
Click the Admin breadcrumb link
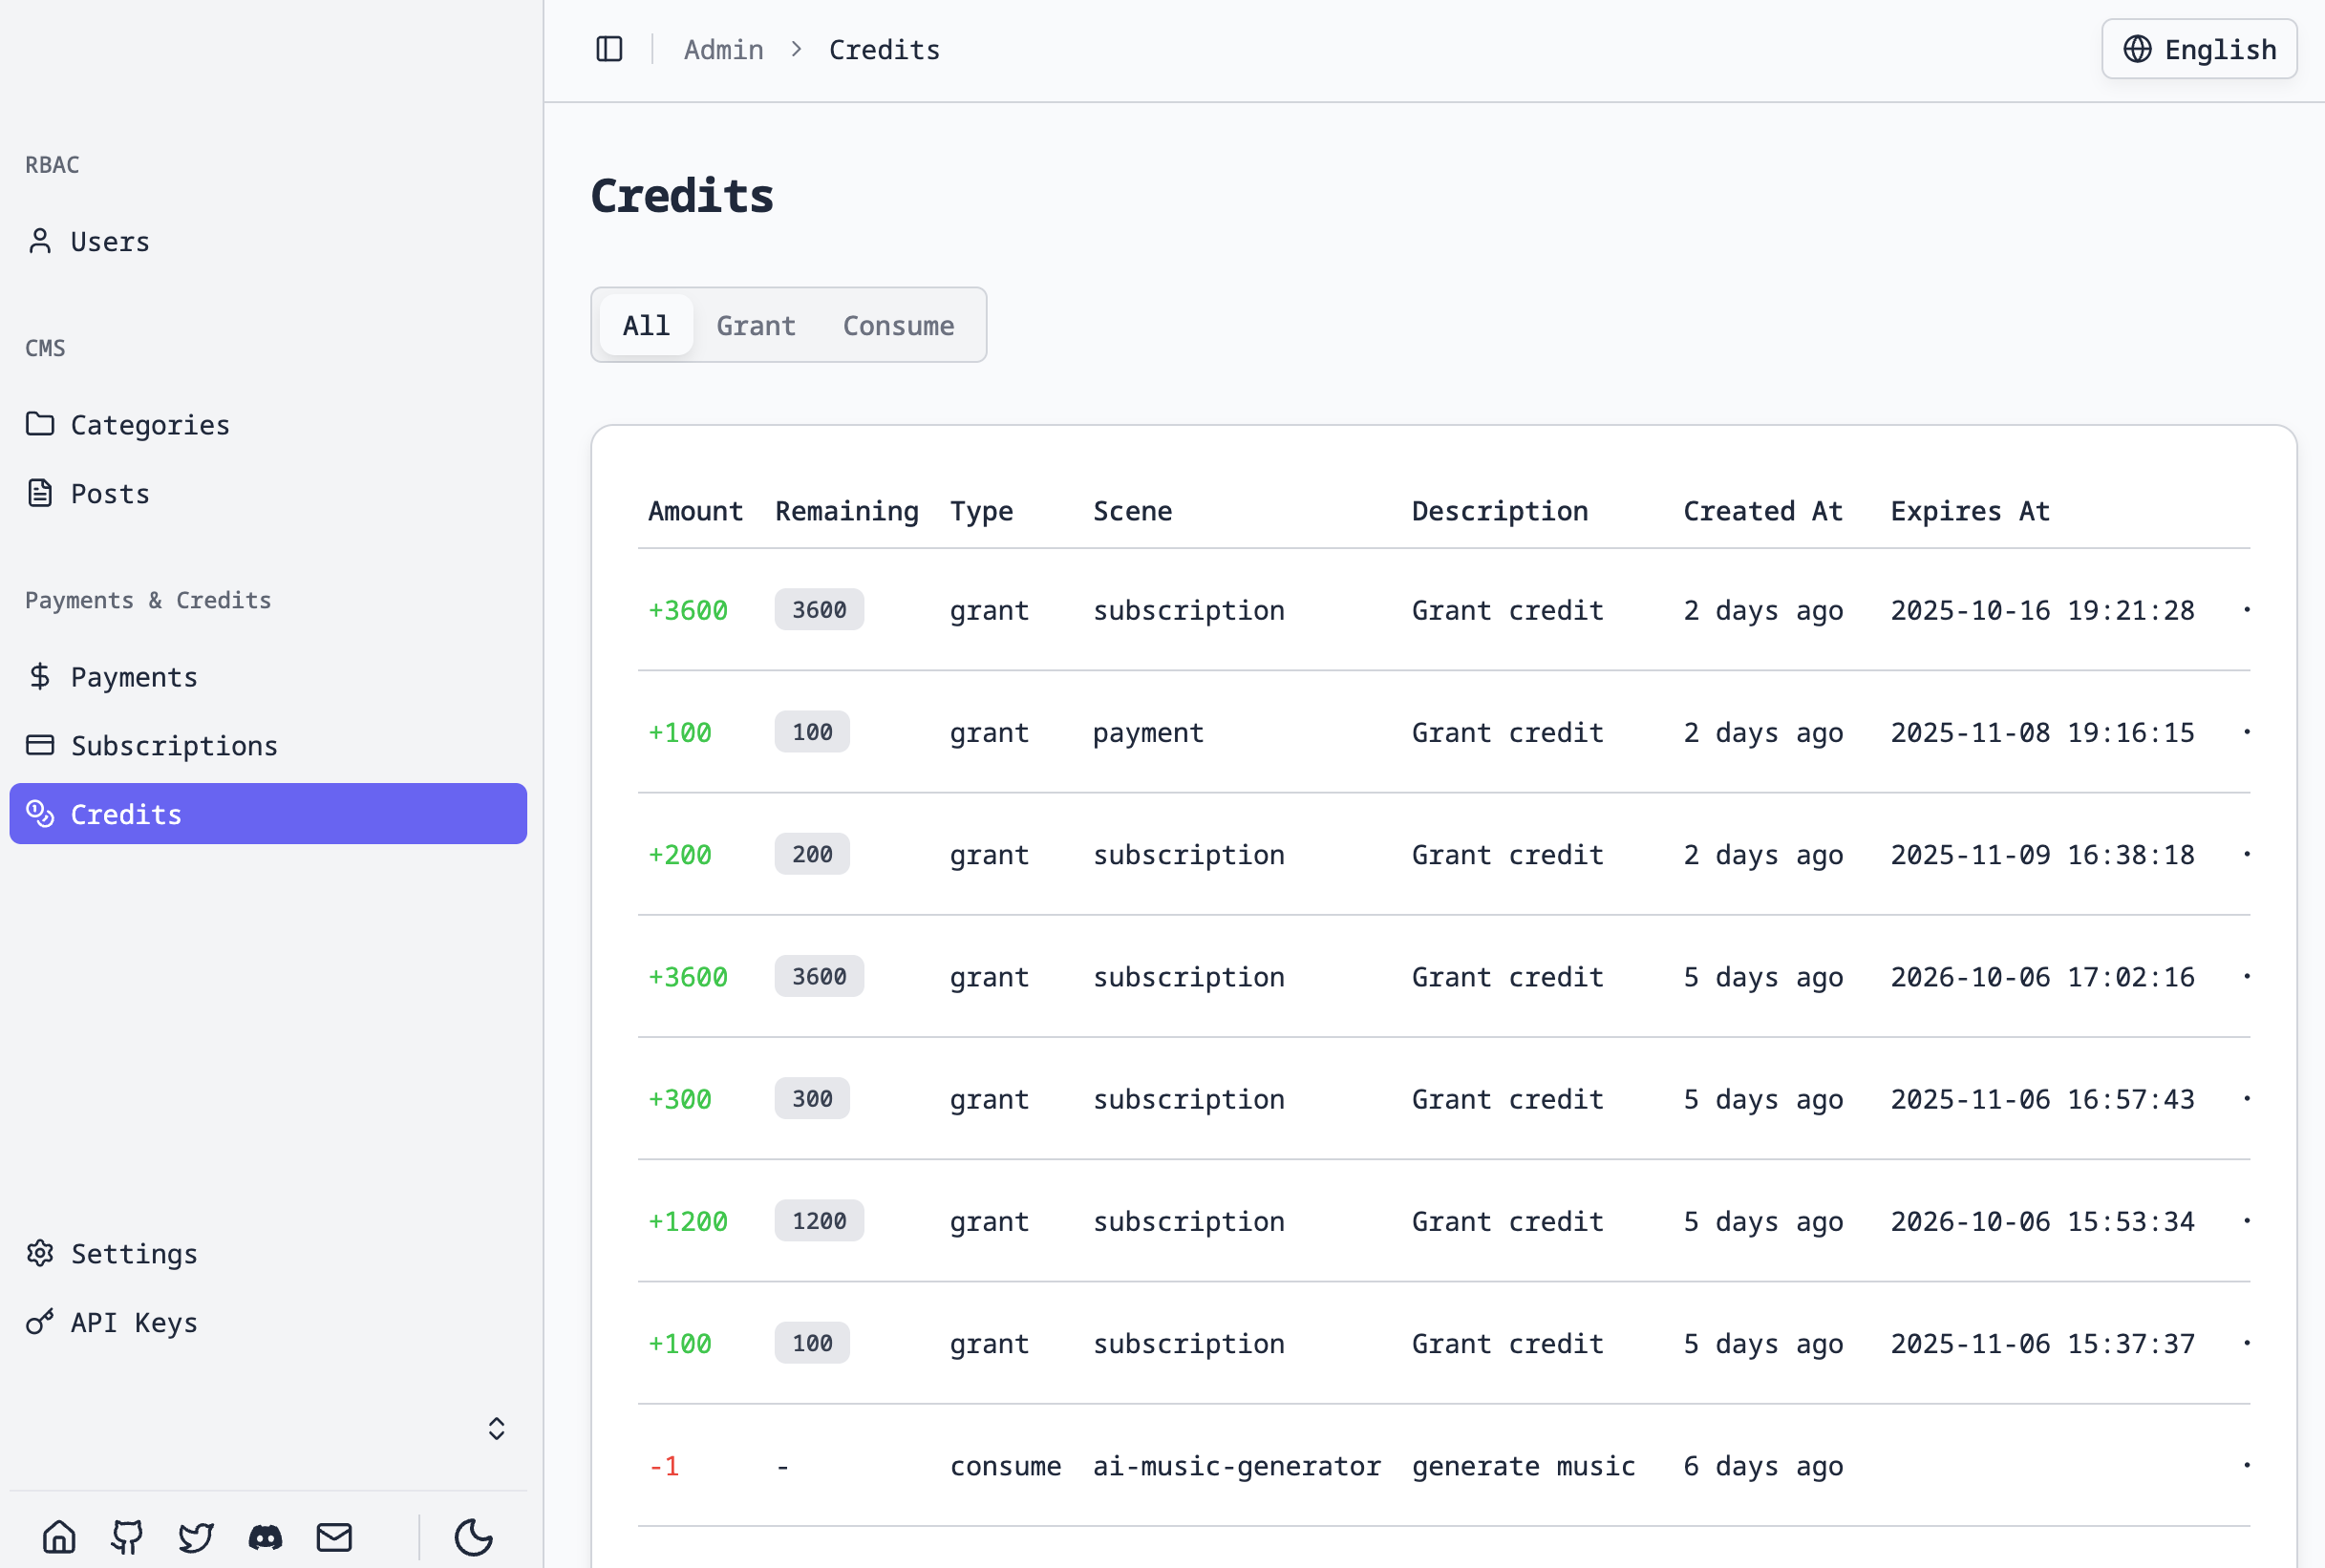pyautogui.click(x=723, y=49)
